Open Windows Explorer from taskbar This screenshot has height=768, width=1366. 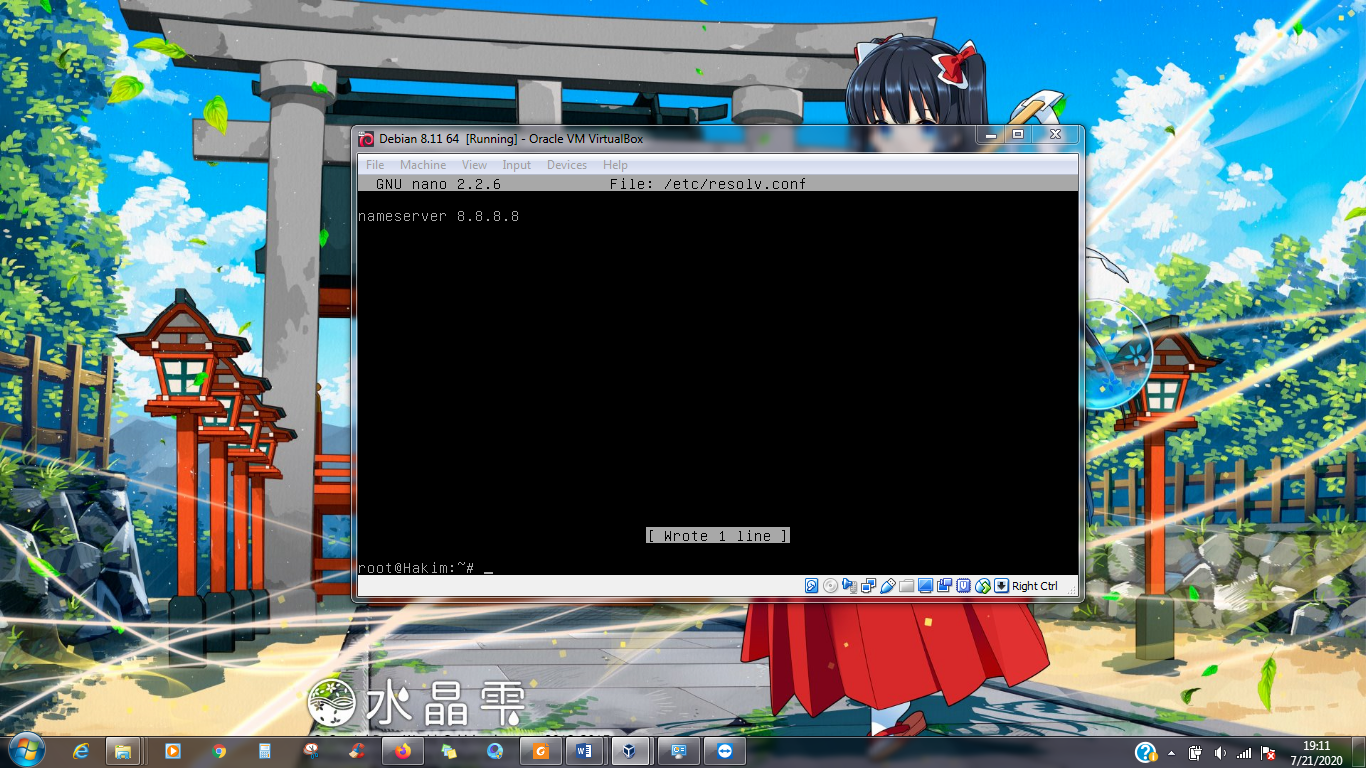click(x=122, y=751)
